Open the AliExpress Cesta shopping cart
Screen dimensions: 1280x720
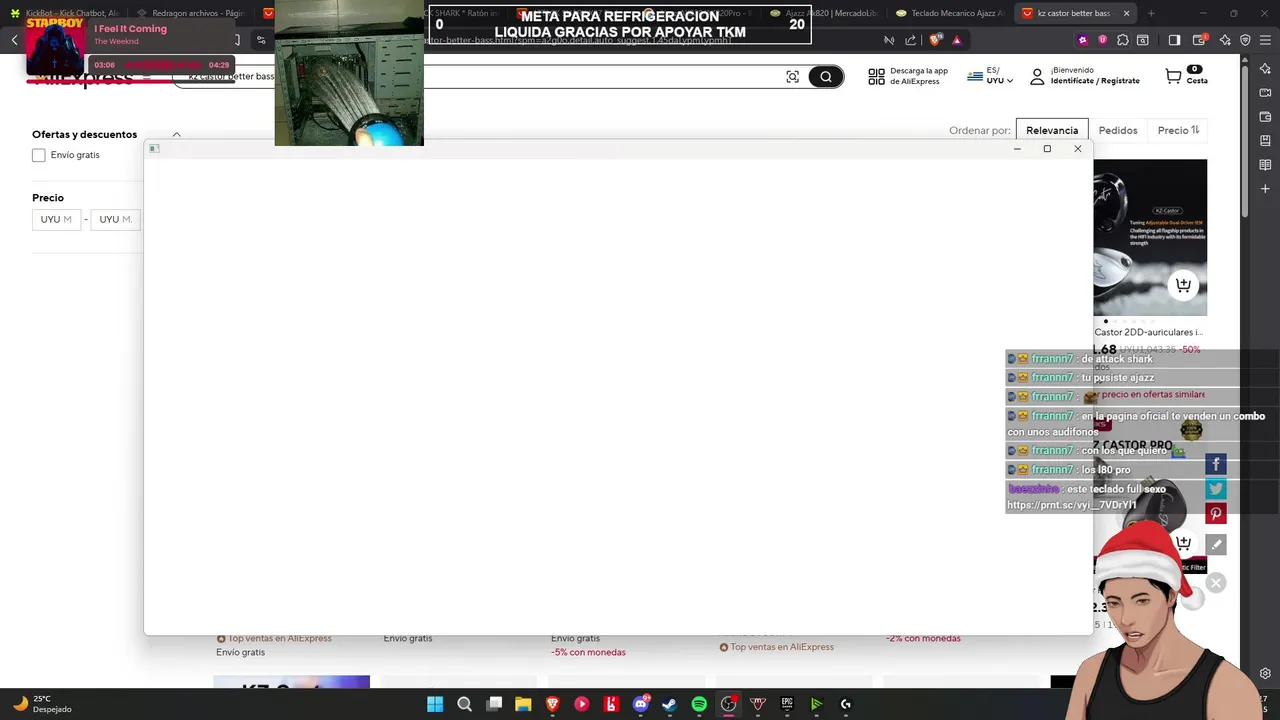pyautogui.click(x=1186, y=76)
